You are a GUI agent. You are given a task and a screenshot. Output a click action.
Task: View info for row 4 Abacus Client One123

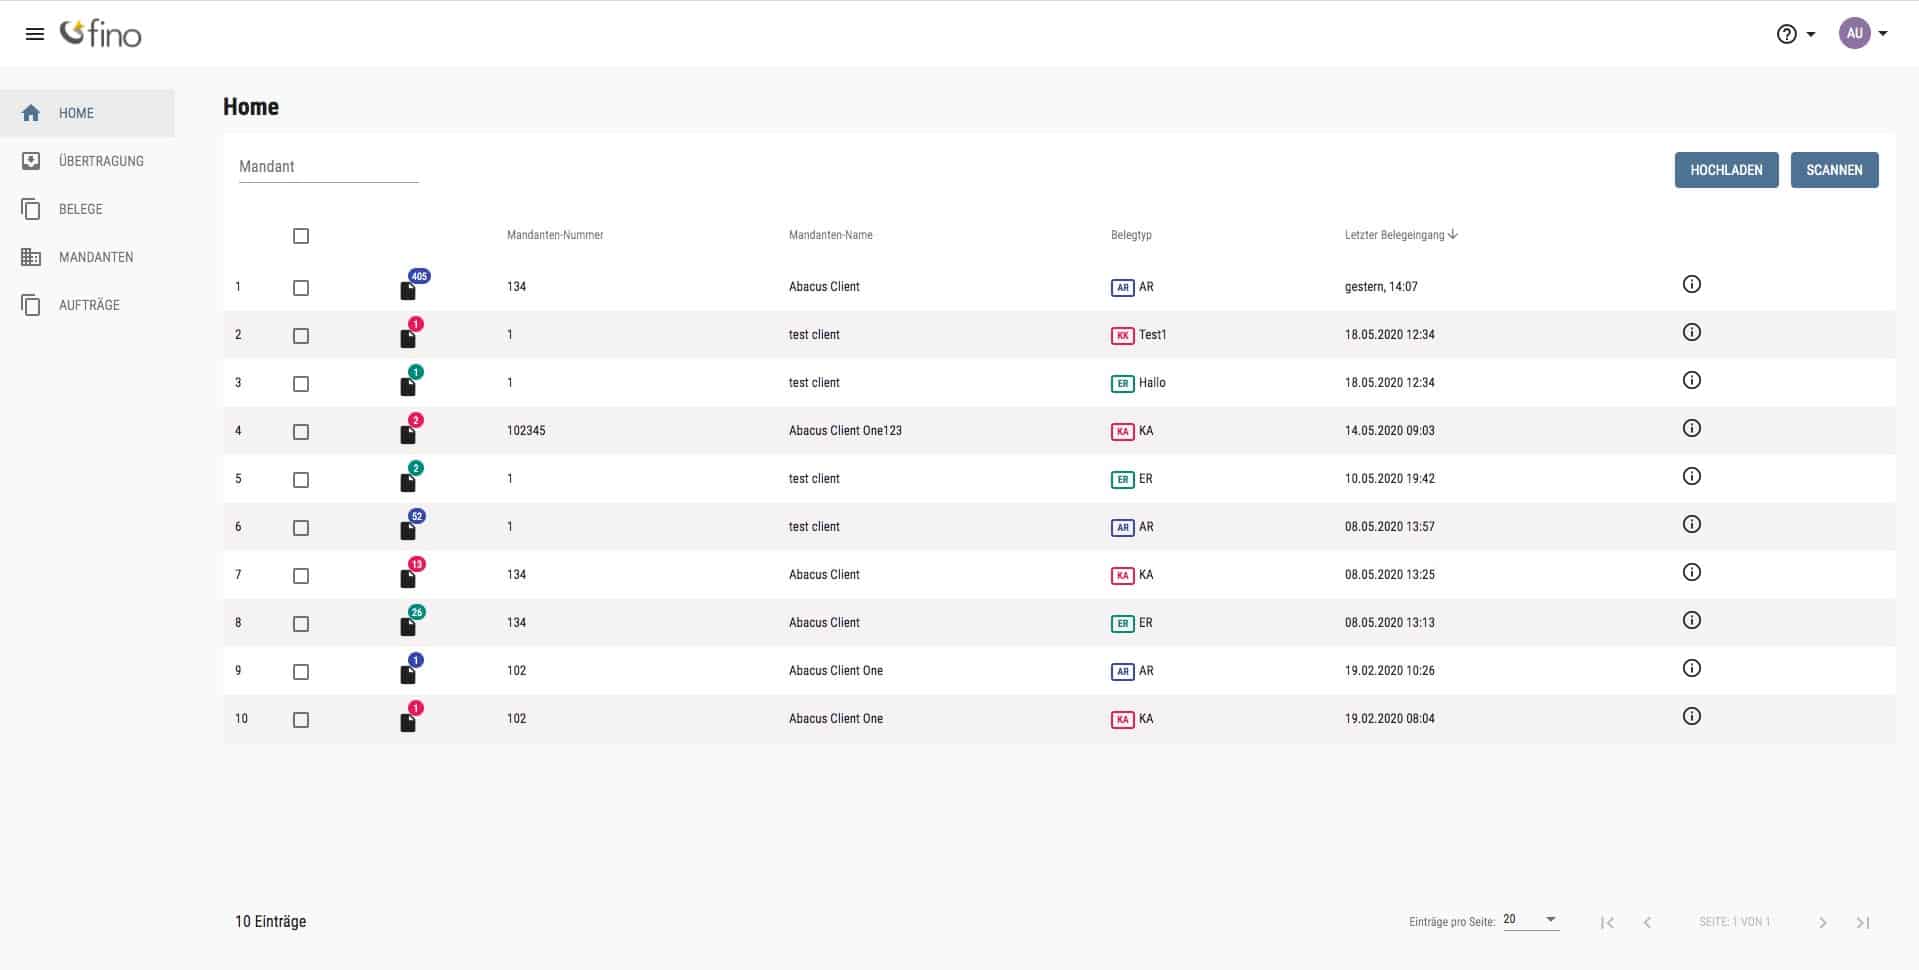1692,428
